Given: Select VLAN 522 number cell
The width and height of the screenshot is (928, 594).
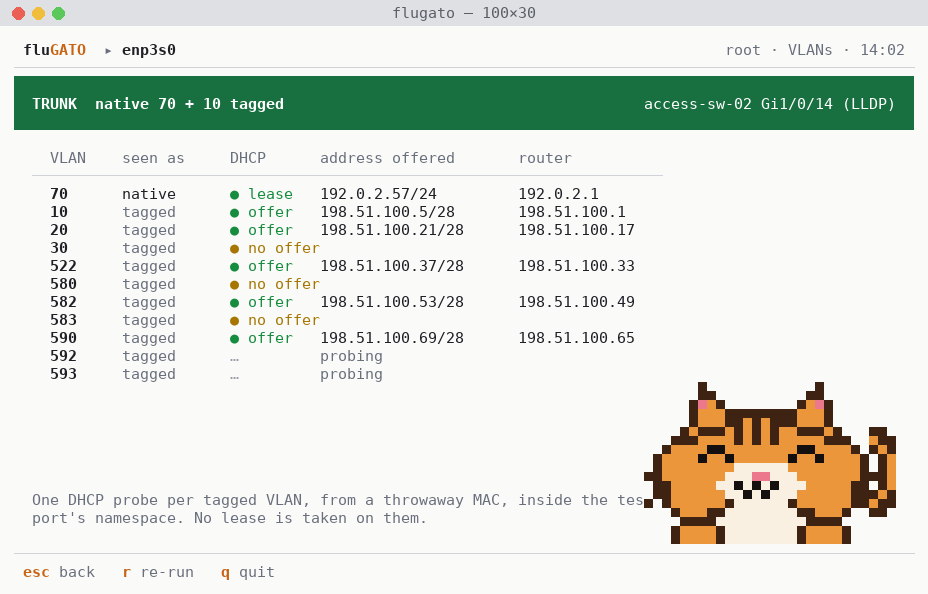Looking at the screenshot, I should 63,266.
